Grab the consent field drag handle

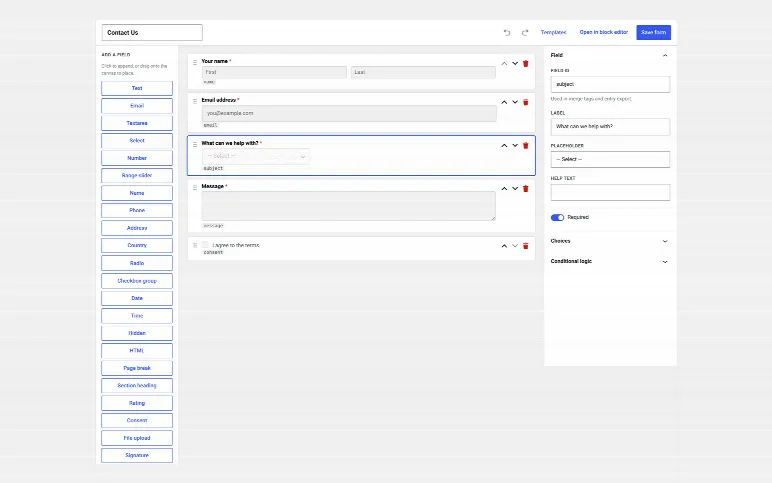pyautogui.click(x=195, y=245)
